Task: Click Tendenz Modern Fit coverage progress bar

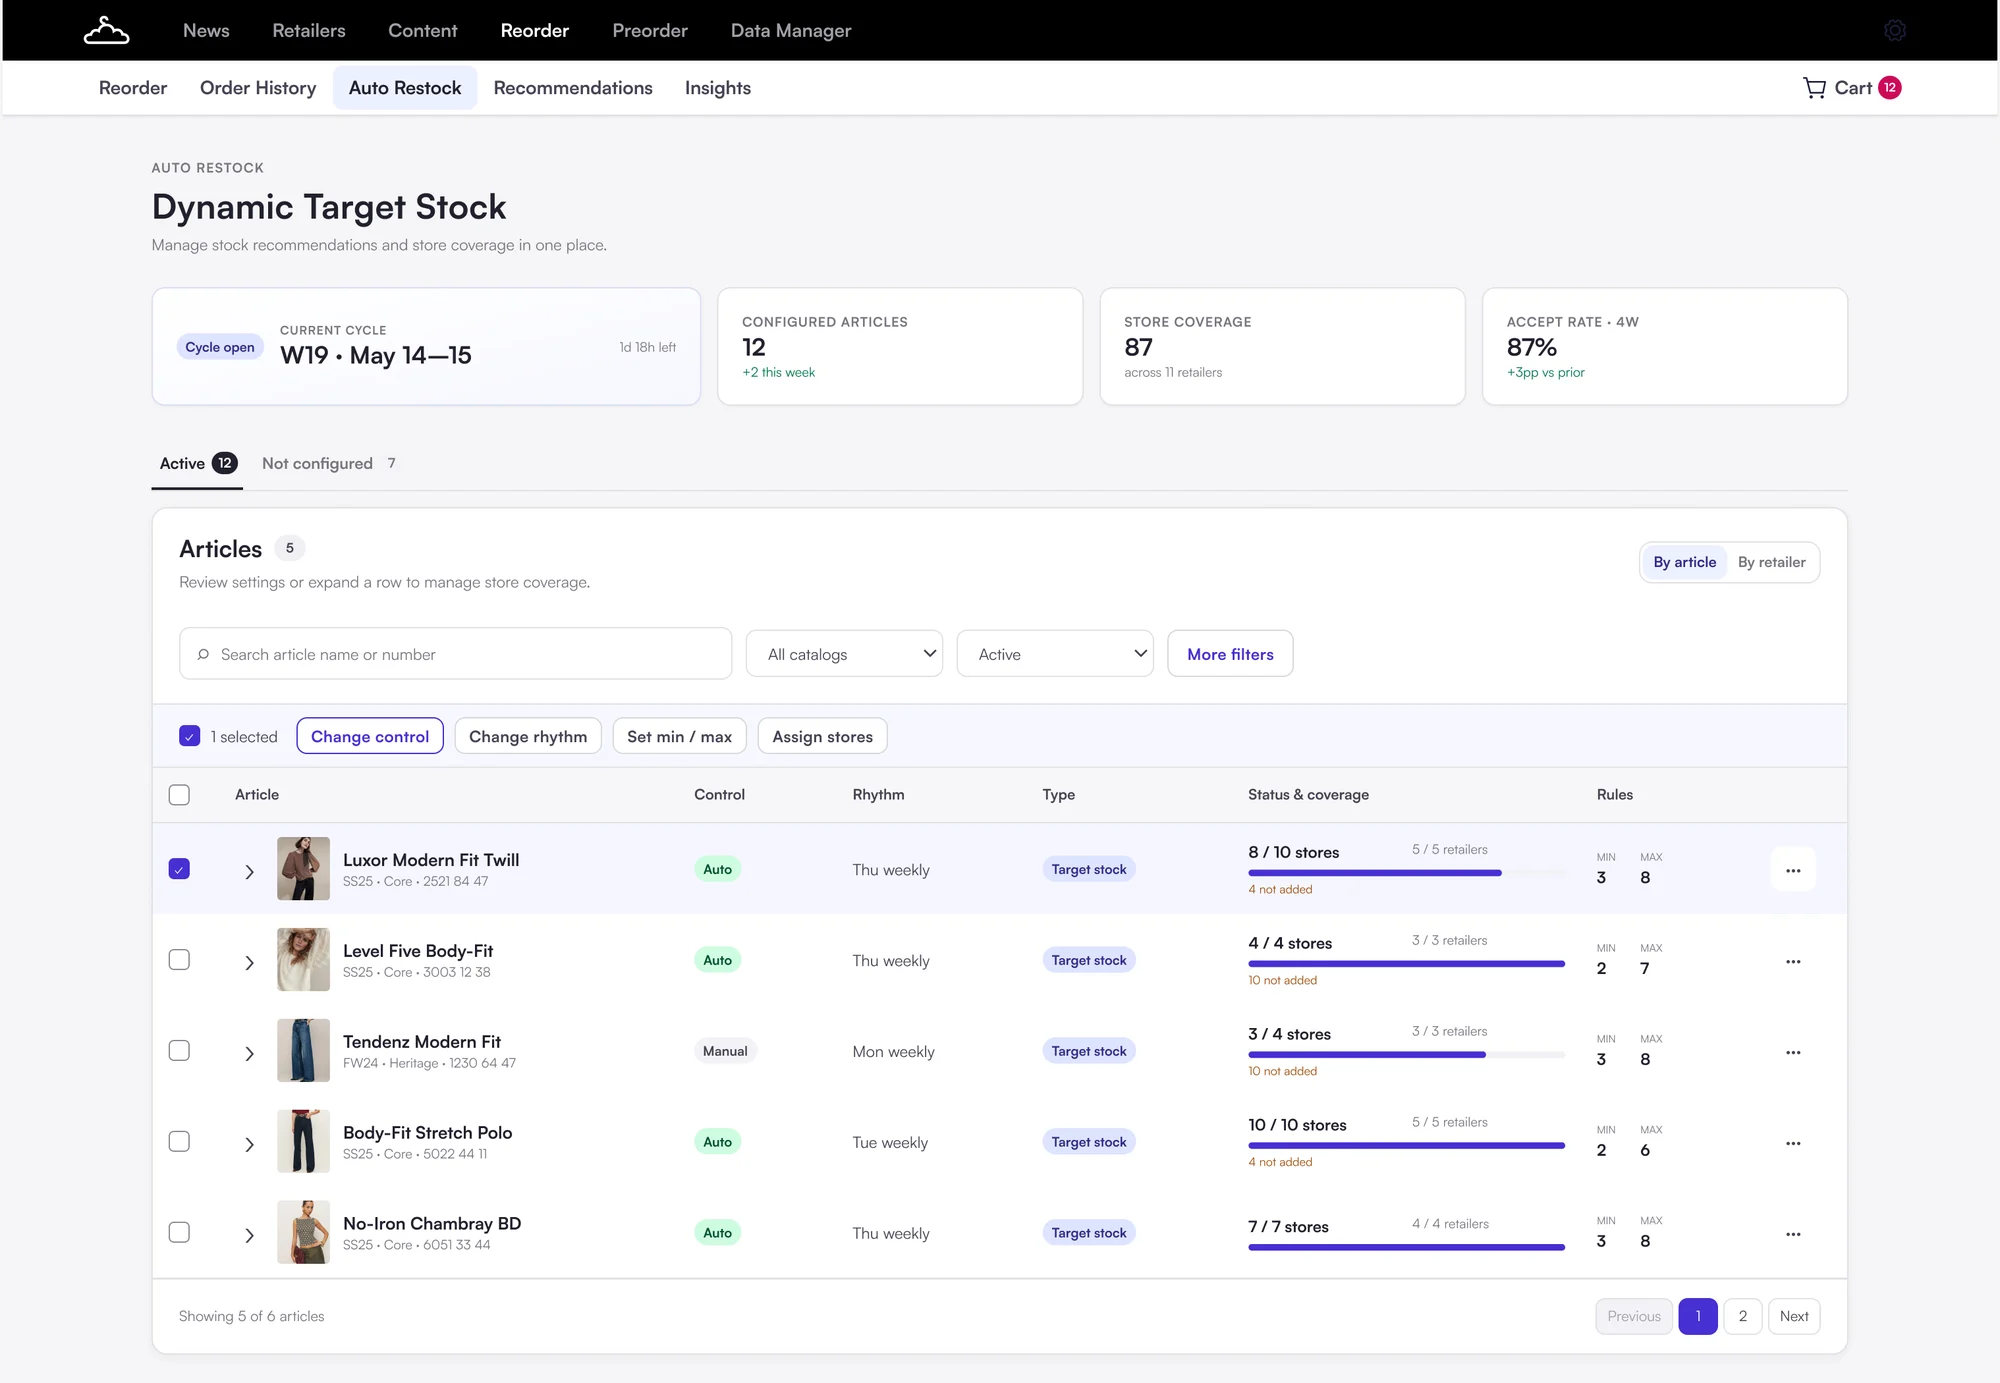Action: tap(1406, 1055)
